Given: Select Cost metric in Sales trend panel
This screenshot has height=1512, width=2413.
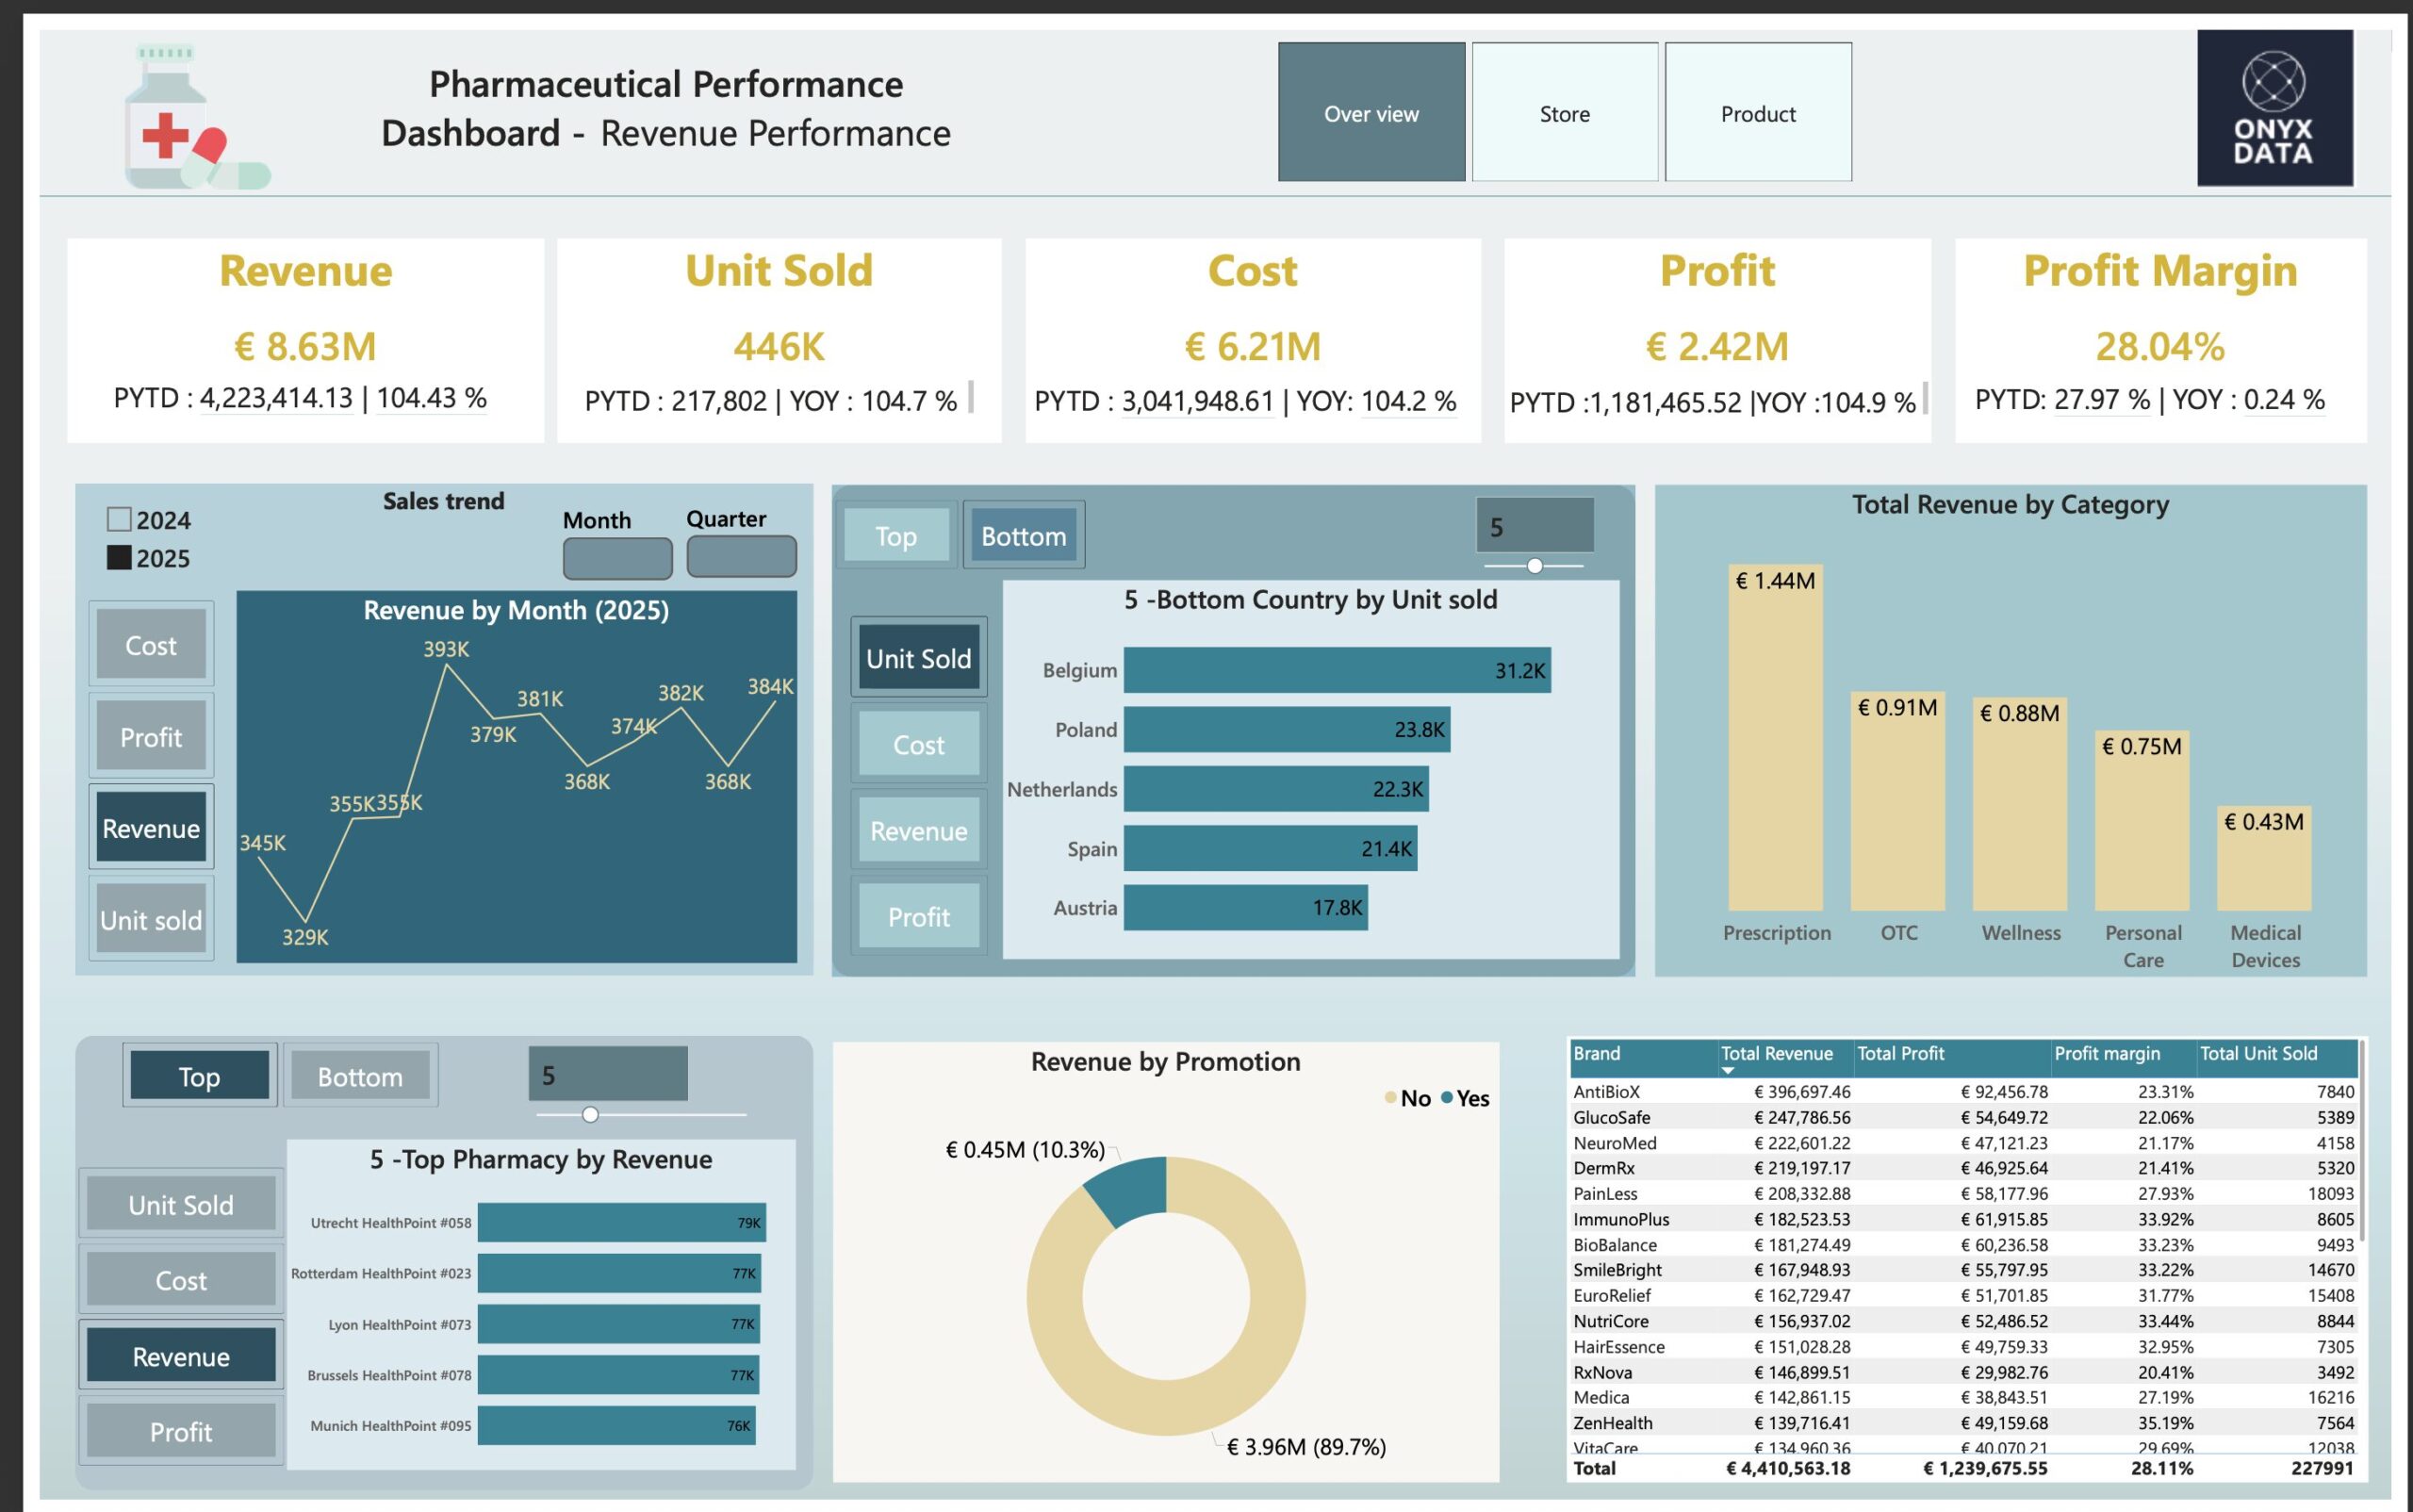Looking at the screenshot, I should coord(150,644).
